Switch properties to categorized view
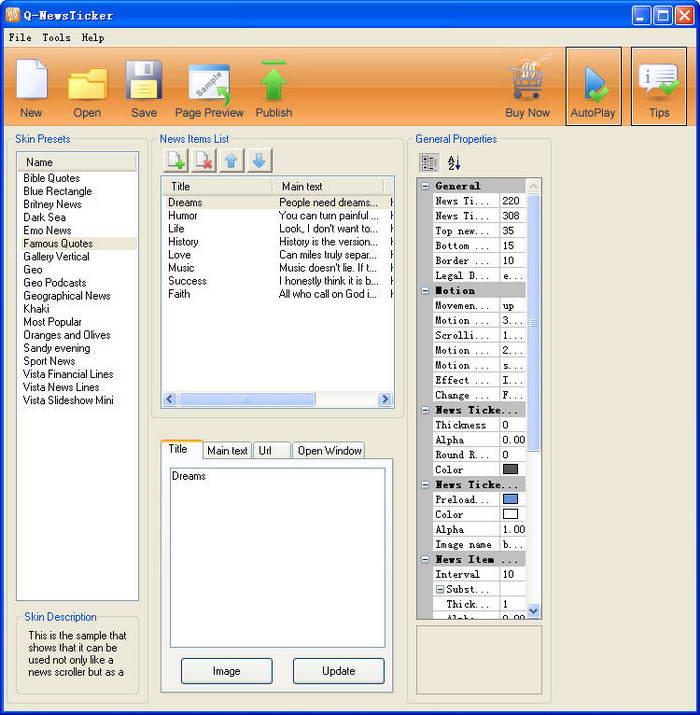The height and width of the screenshot is (715, 700). click(x=429, y=163)
